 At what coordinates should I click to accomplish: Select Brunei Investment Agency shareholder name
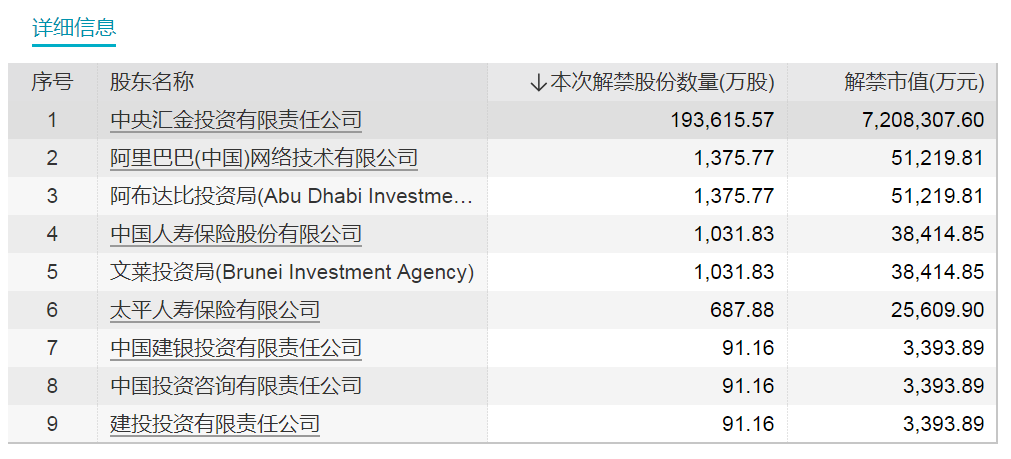click(291, 272)
